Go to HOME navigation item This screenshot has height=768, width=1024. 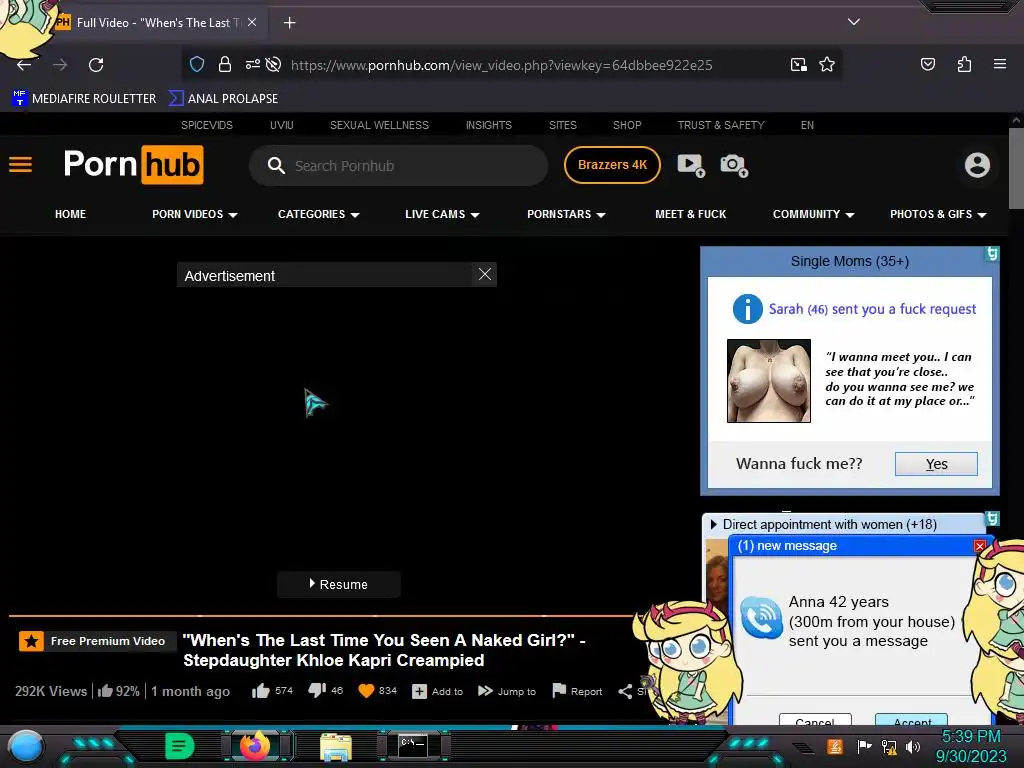pyautogui.click(x=71, y=214)
